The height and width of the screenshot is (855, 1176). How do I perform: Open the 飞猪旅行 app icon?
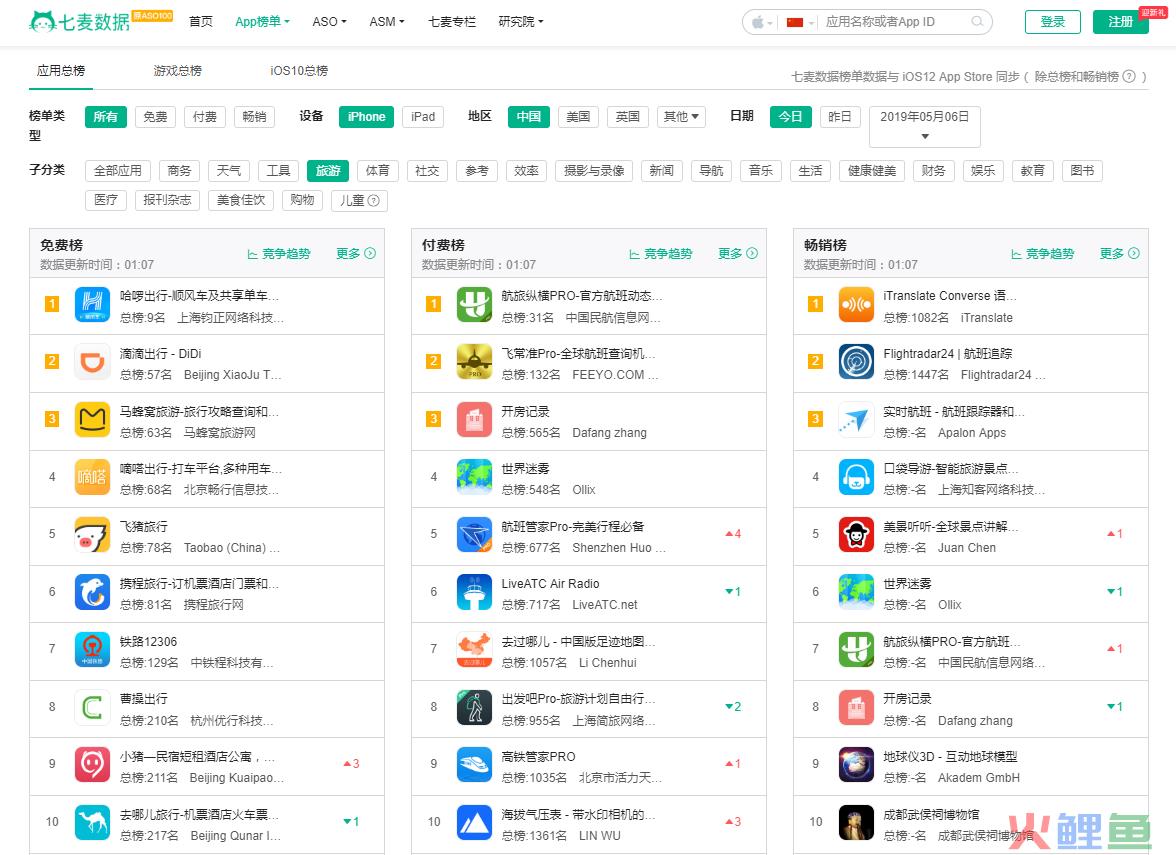coord(92,535)
